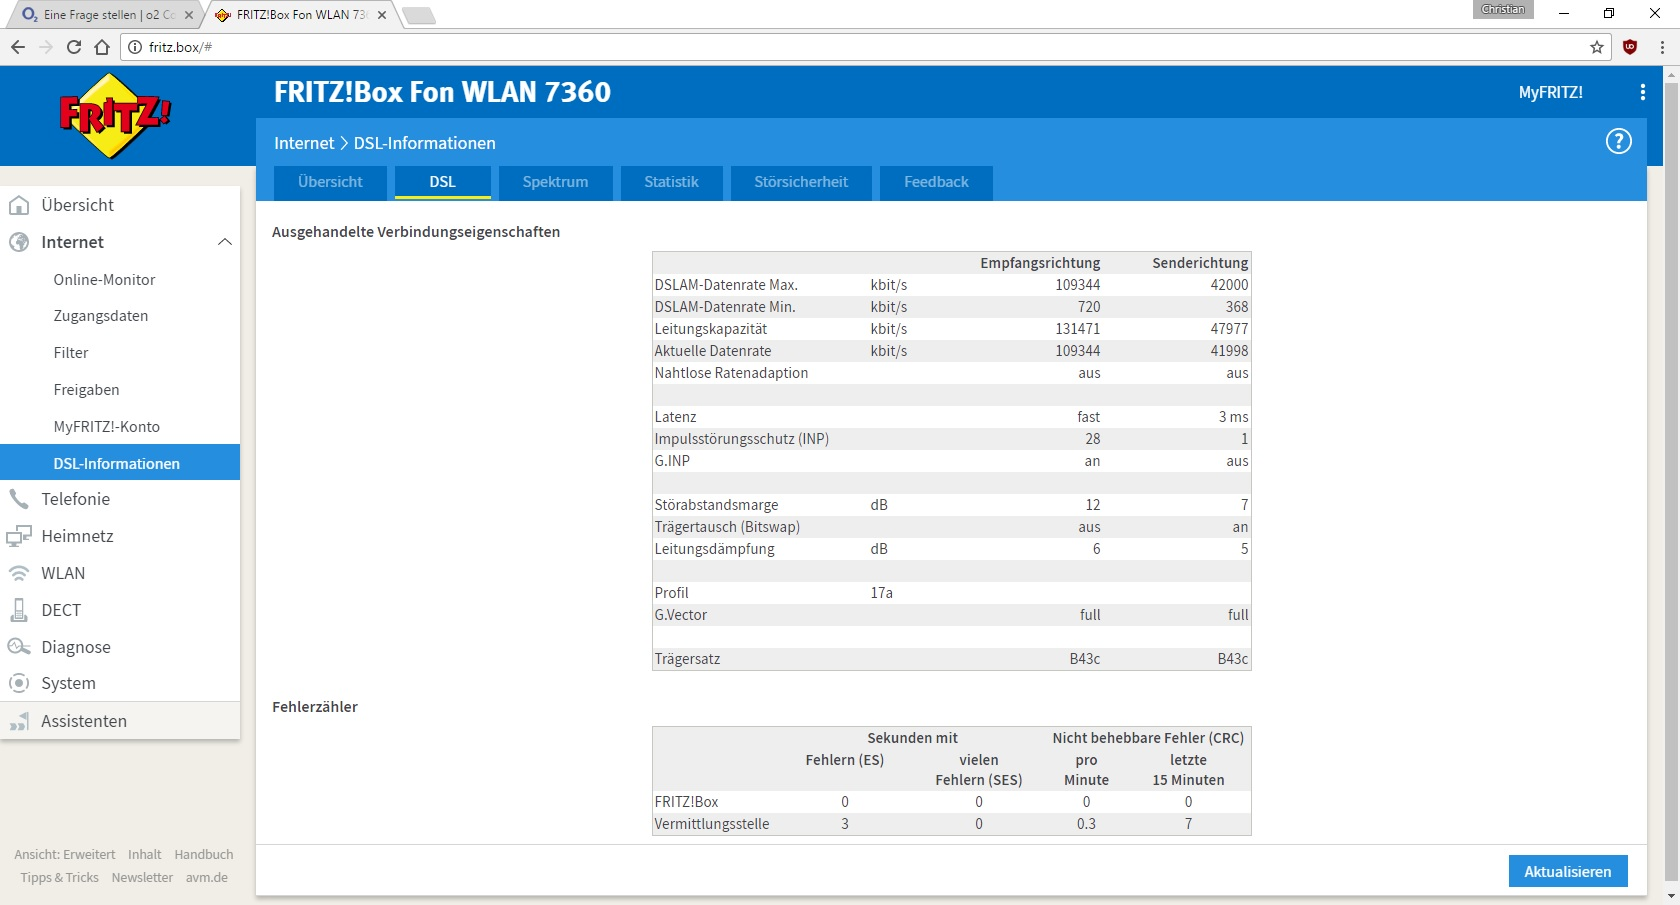This screenshot has width=1680, height=905.
Task: Click the Christian profile button
Action: pyautogui.click(x=1503, y=9)
